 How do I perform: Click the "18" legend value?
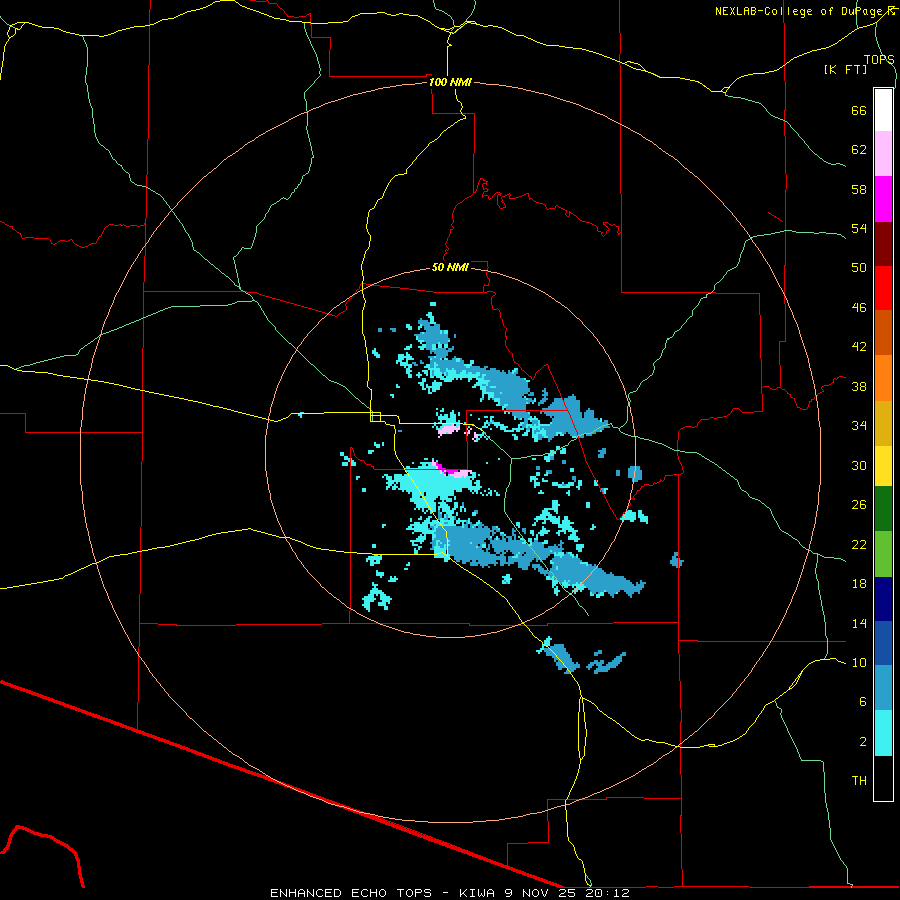[859, 584]
